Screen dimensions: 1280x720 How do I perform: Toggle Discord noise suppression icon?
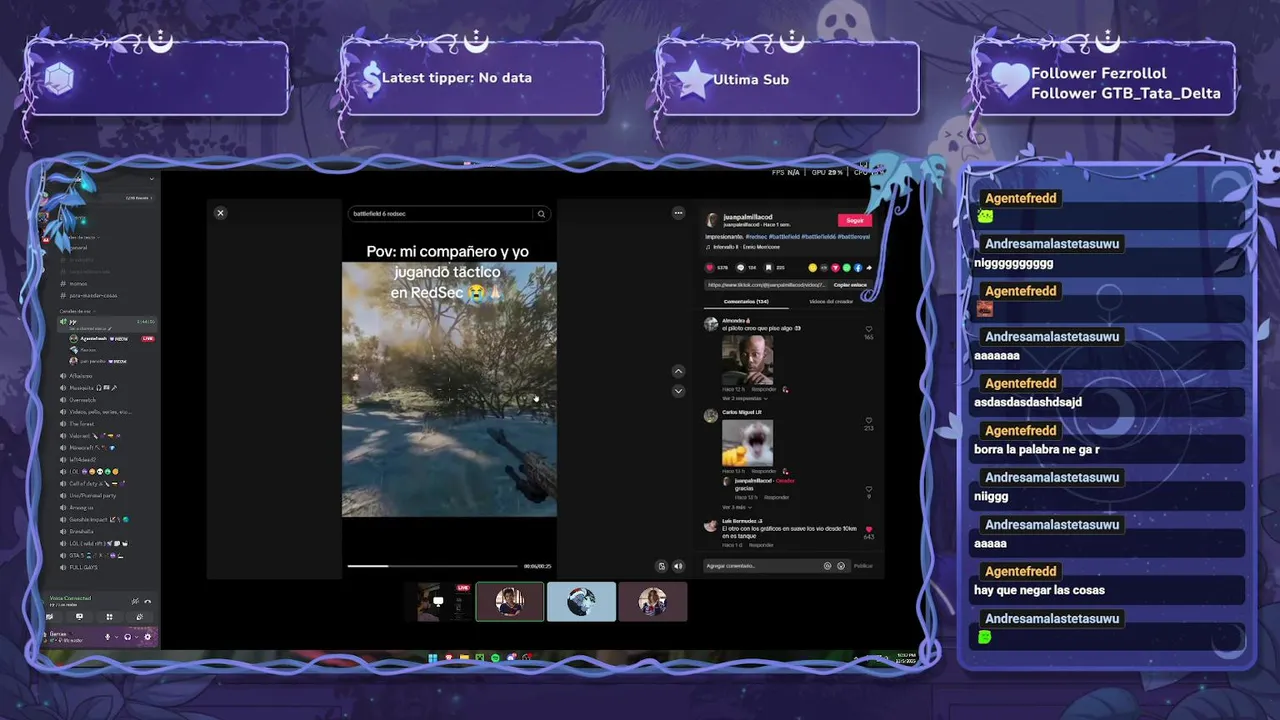[135, 601]
